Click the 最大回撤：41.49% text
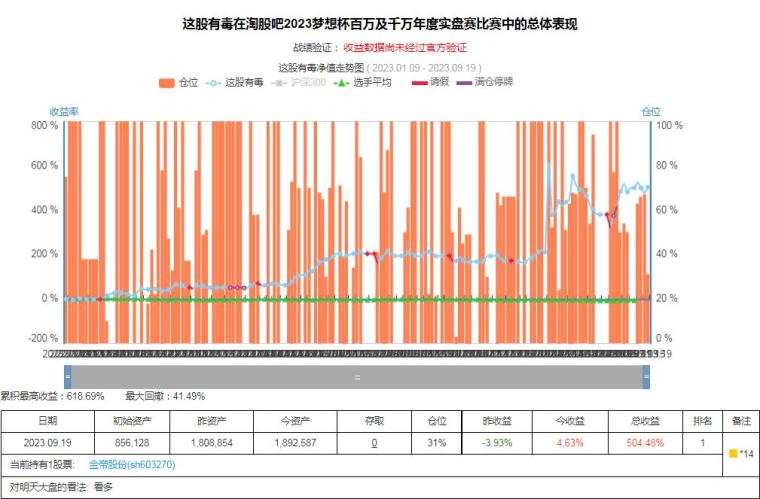The height and width of the screenshot is (499, 760). tap(165, 396)
